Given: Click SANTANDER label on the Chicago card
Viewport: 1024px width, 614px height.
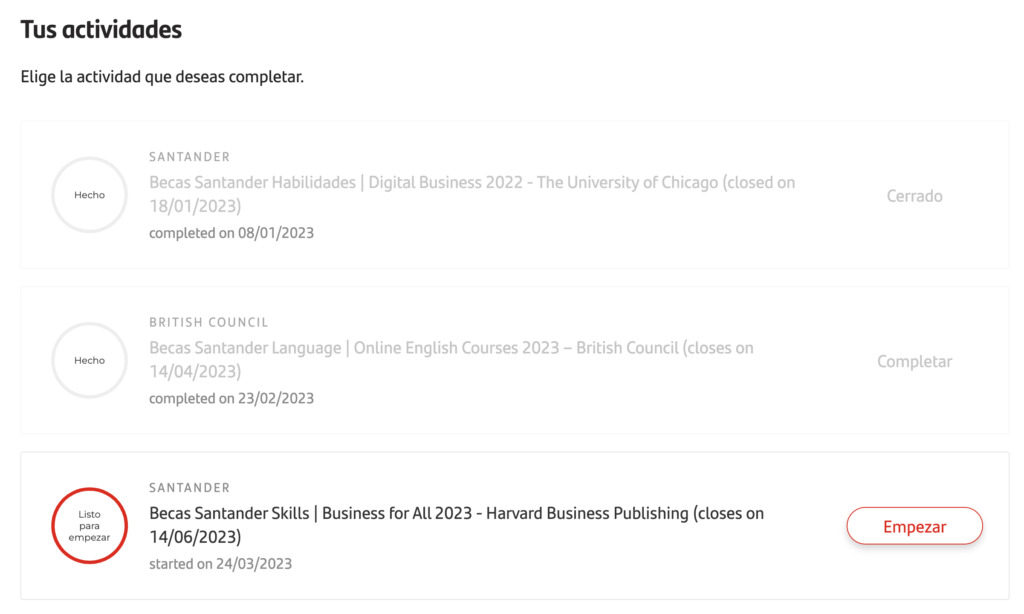Looking at the screenshot, I should [189, 157].
